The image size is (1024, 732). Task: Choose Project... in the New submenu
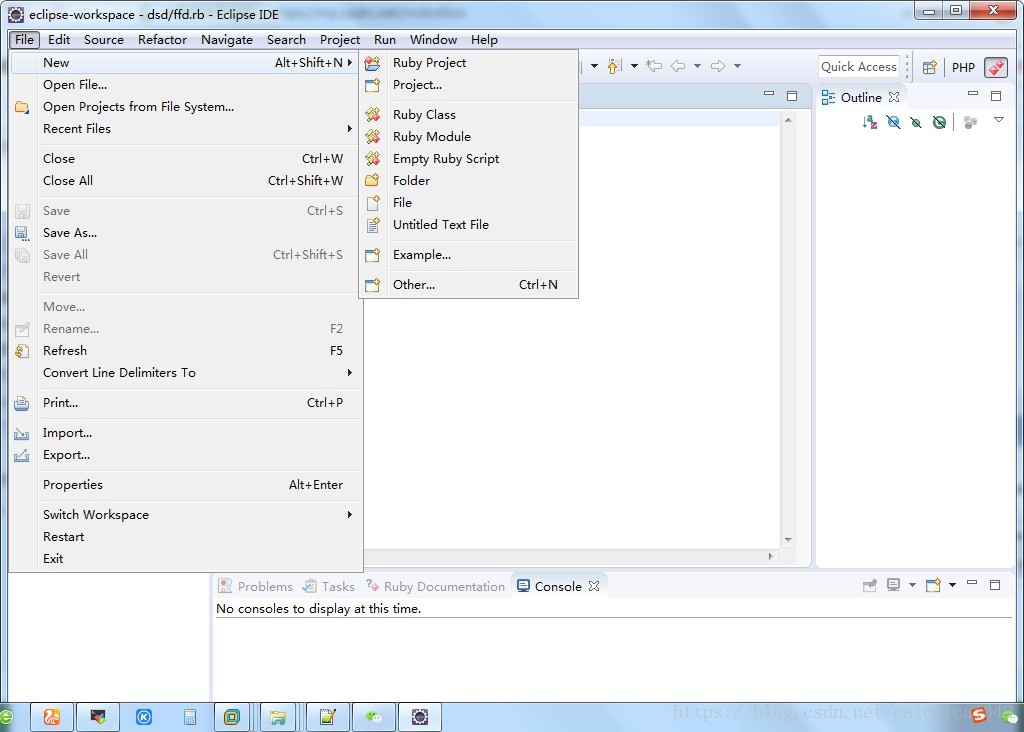tap(468, 85)
